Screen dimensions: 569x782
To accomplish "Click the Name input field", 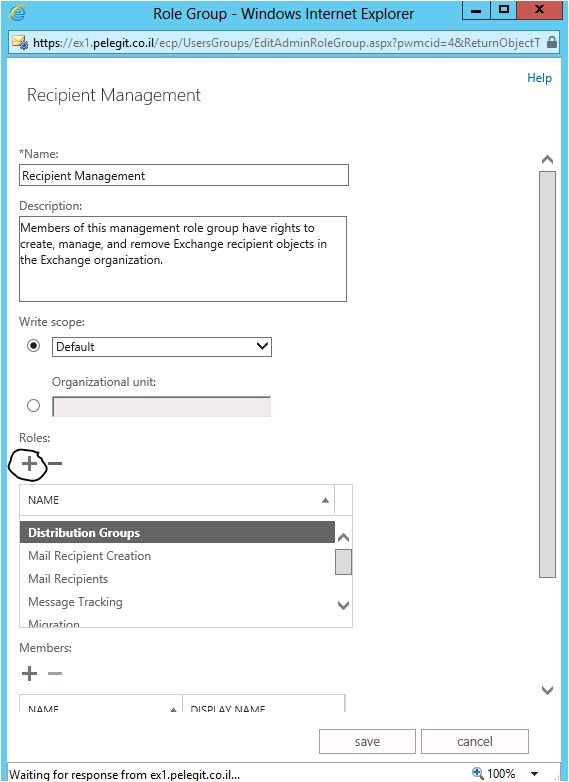I will pyautogui.click(x=184, y=176).
